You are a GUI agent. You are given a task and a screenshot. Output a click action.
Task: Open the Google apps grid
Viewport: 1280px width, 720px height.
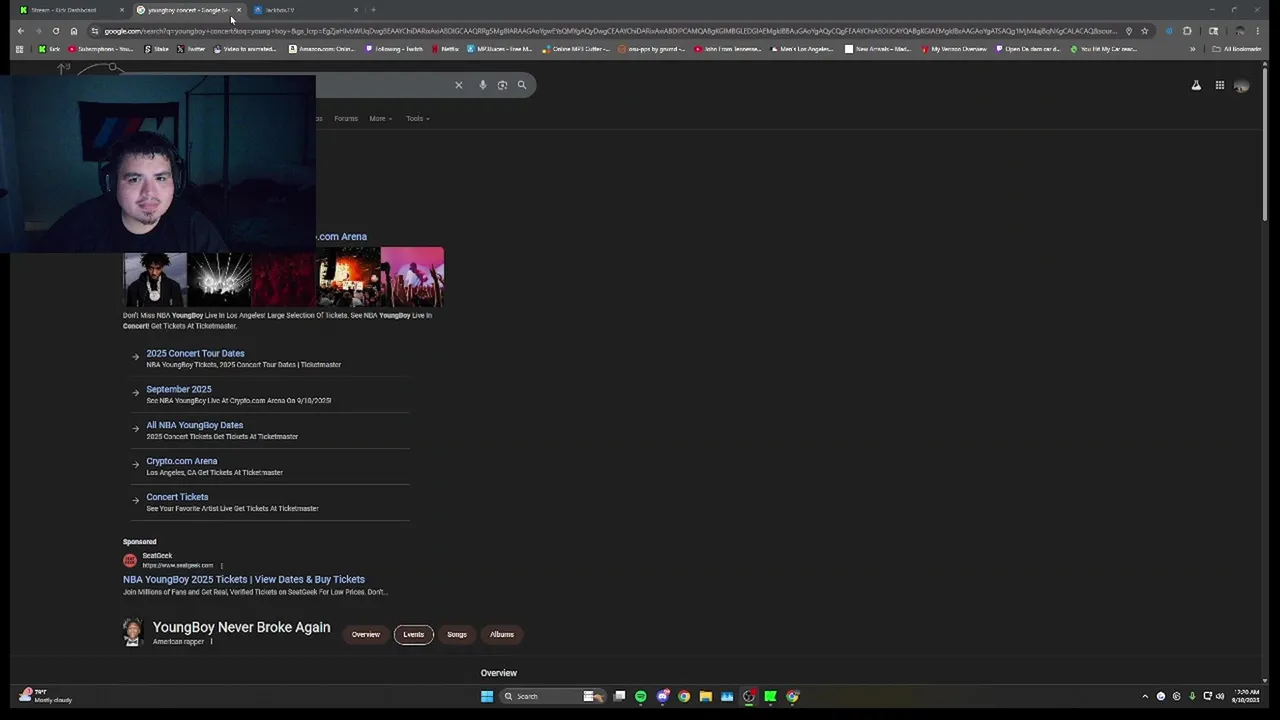coord(1220,86)
